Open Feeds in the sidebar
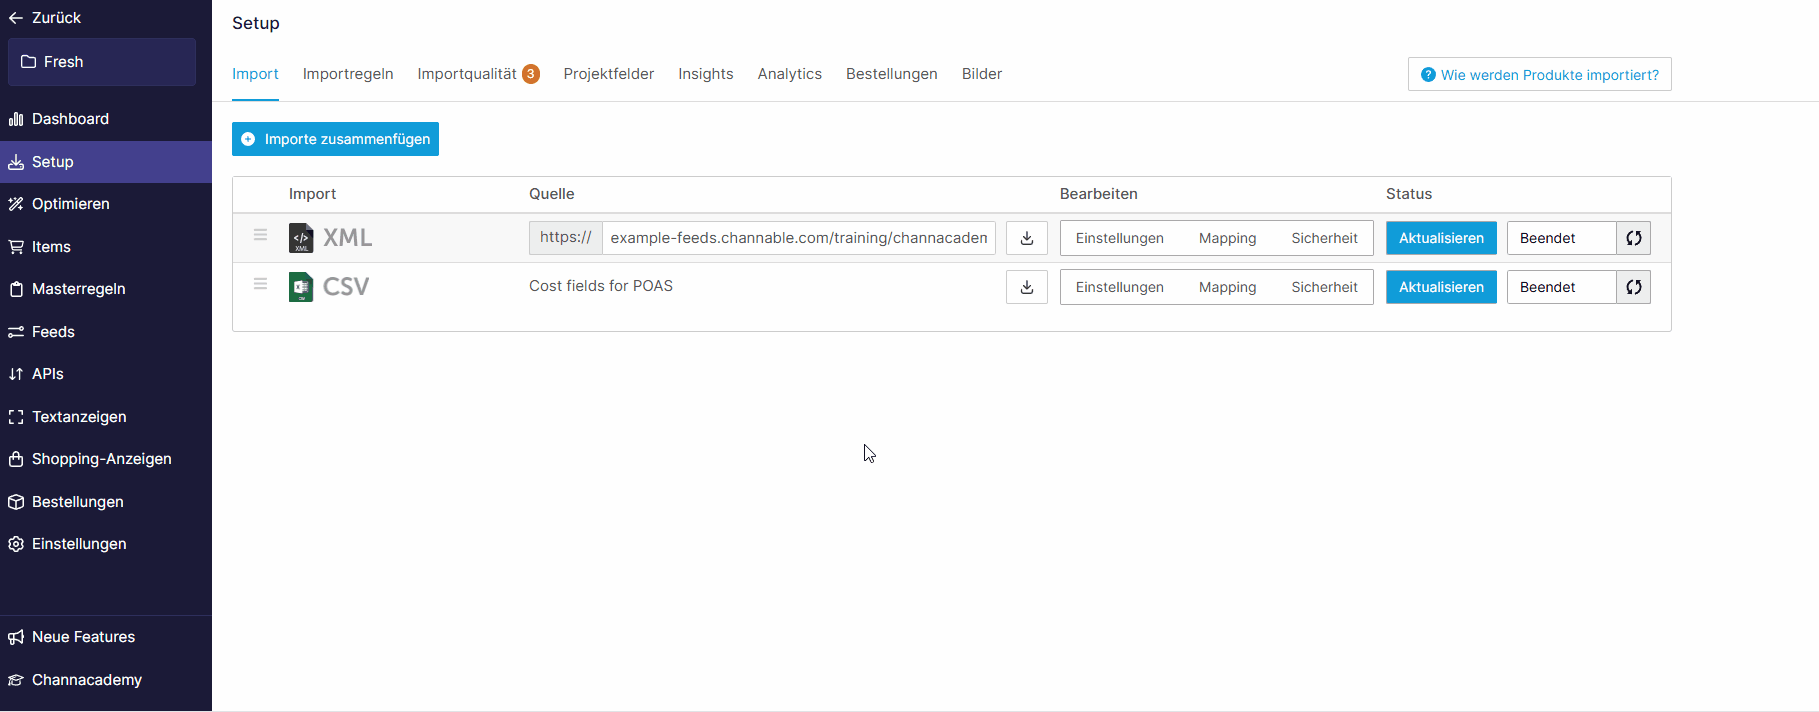1819x712 pixels. [x=106, y=332]
